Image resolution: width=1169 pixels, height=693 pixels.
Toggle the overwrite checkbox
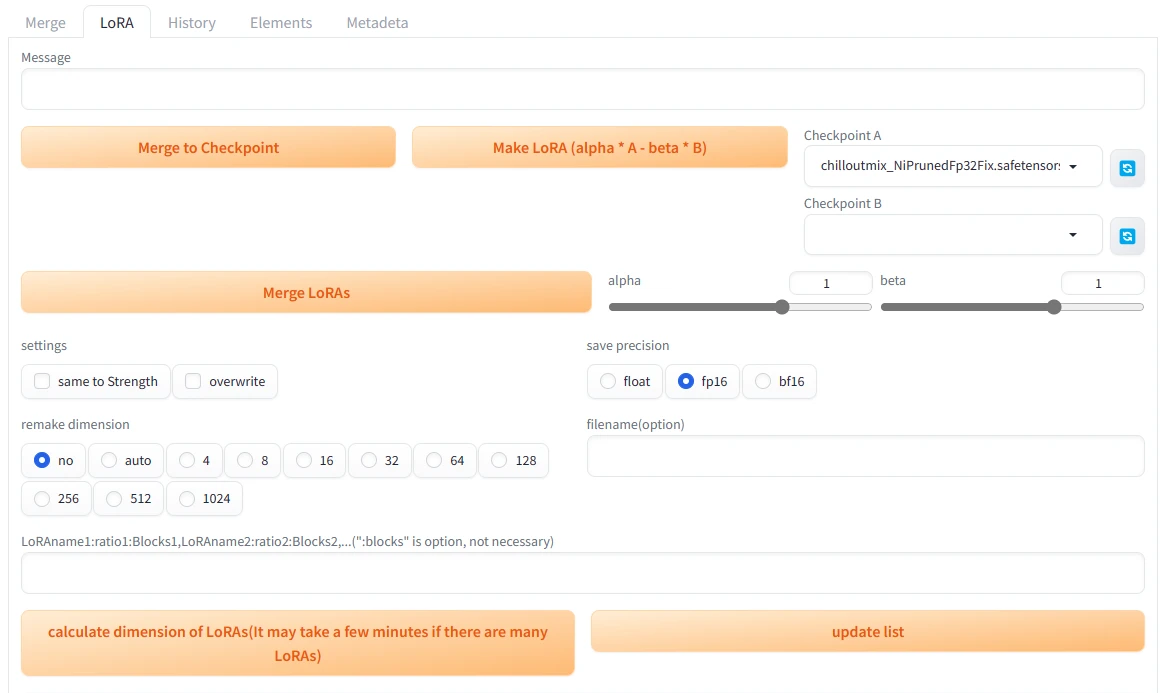193,381
